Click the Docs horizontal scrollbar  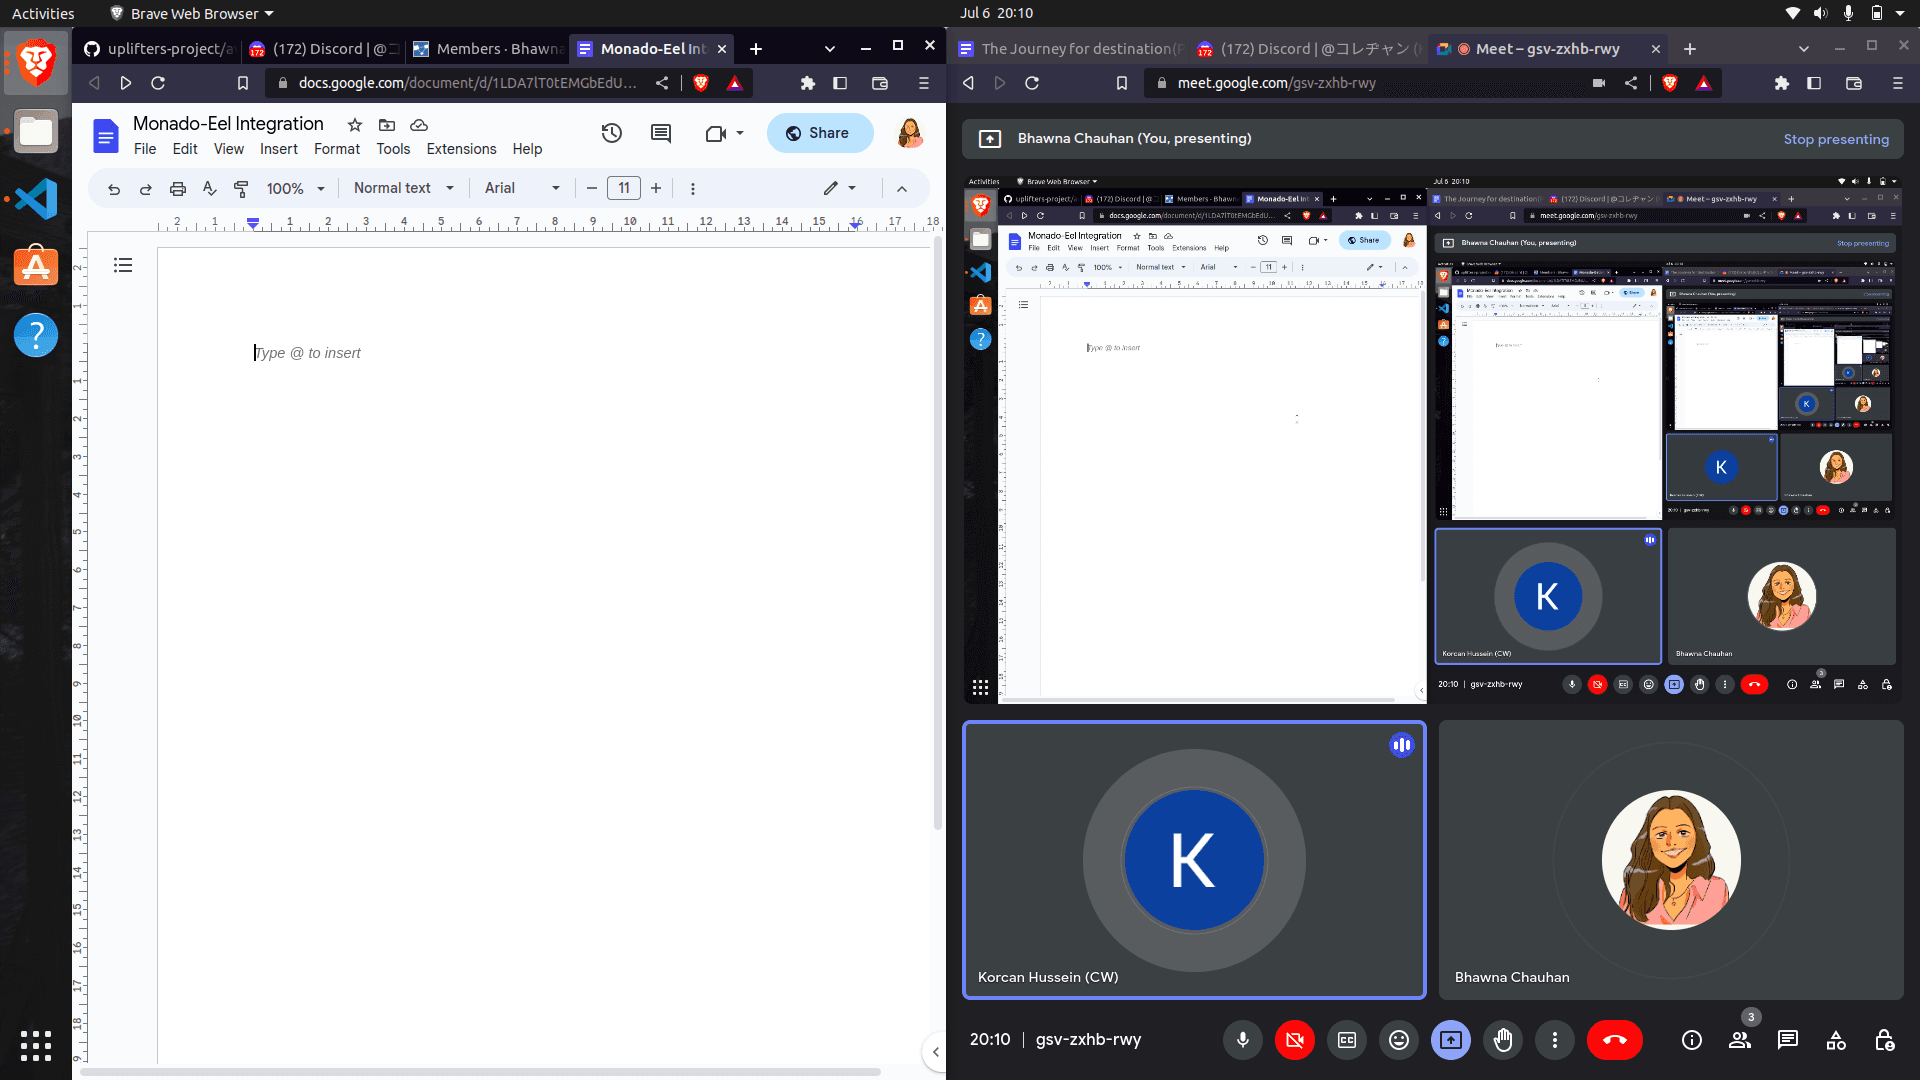click(x=480, y=1072)
